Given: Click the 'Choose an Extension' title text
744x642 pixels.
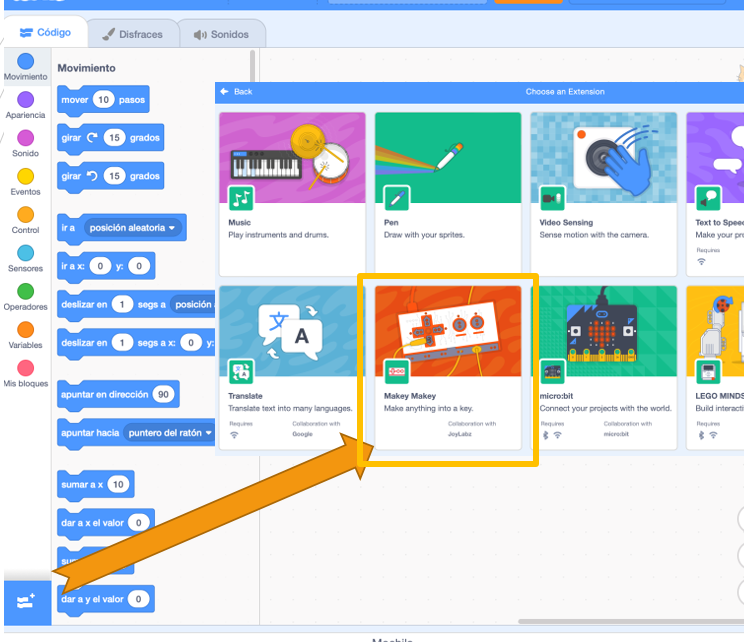Looking at the screenshot, I should coord(565,92).
